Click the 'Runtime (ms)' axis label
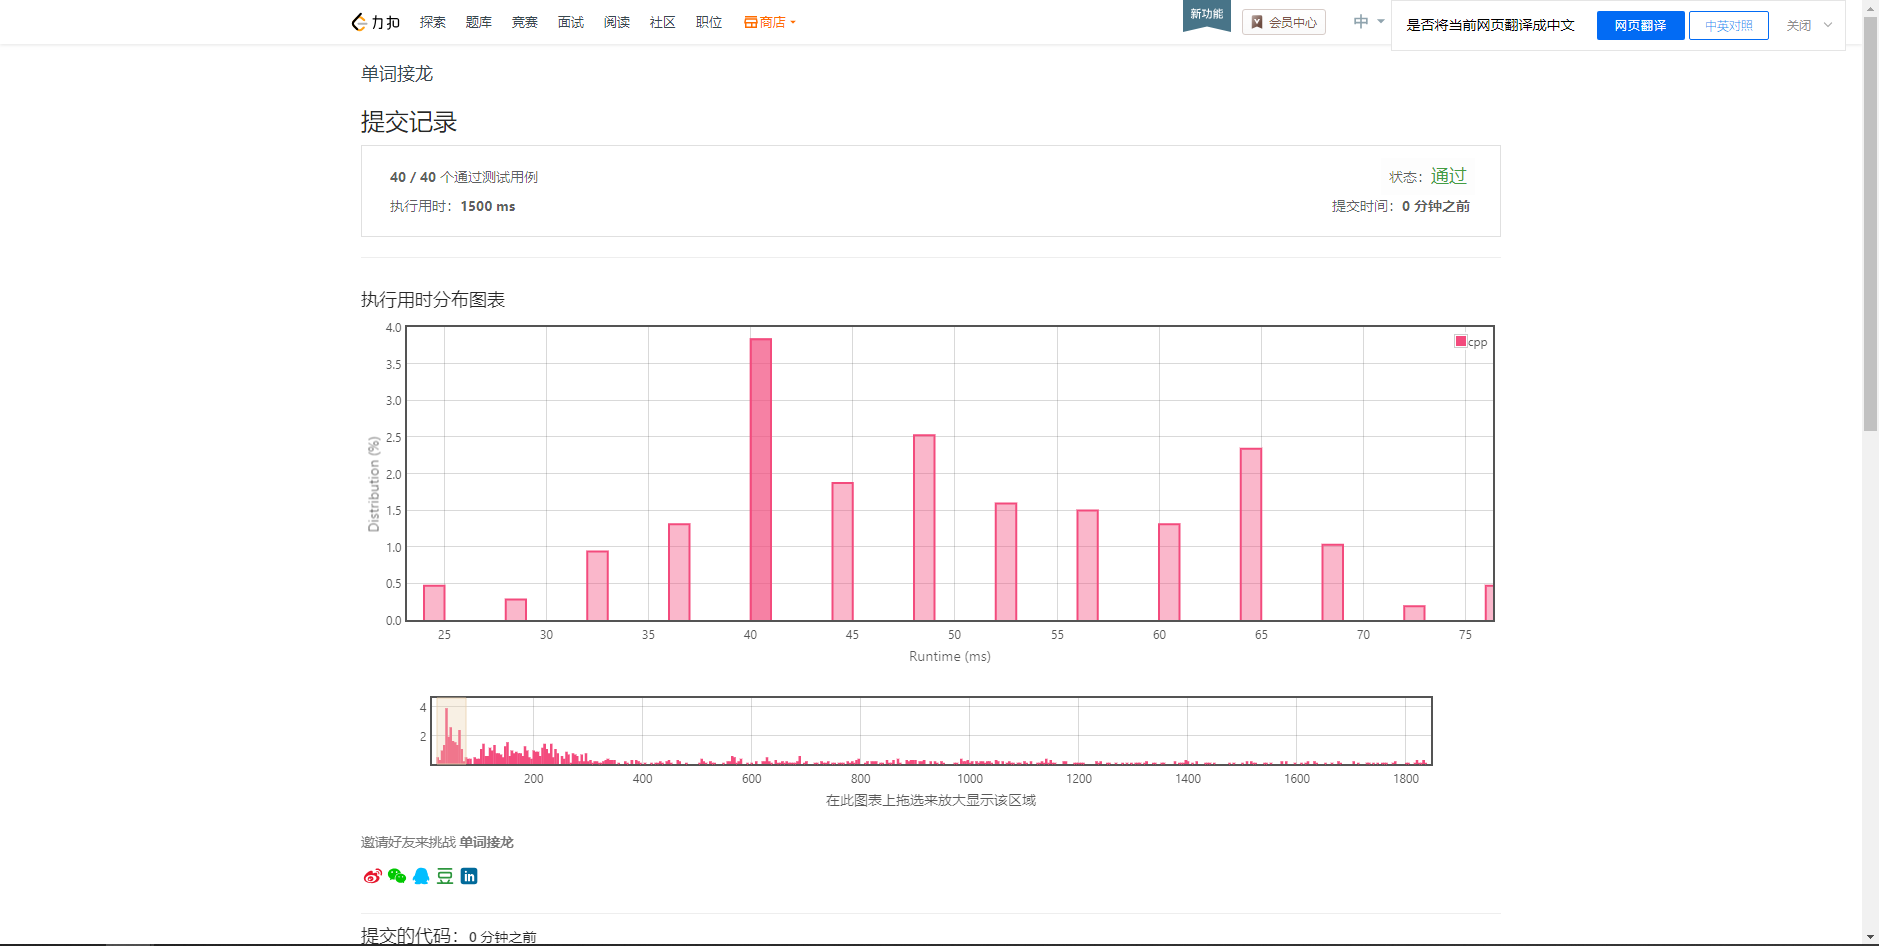 950,656
